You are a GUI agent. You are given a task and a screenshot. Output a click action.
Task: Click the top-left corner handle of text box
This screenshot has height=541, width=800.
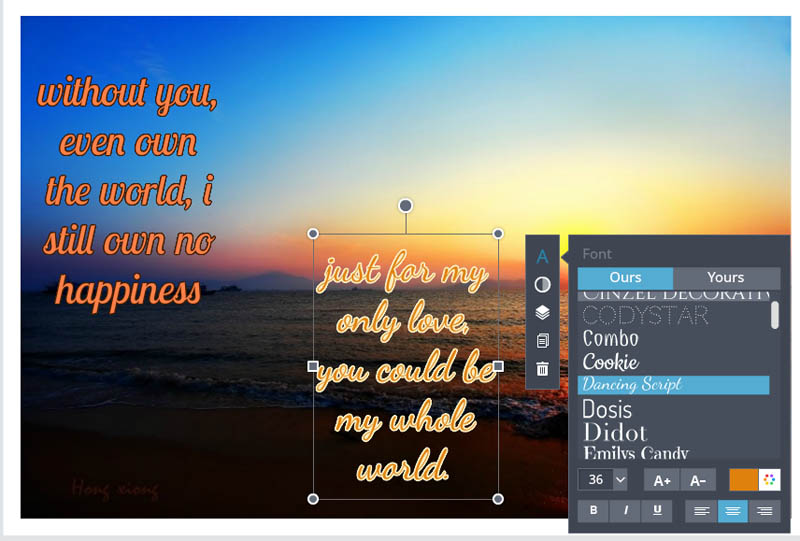[x=313, y=234]
